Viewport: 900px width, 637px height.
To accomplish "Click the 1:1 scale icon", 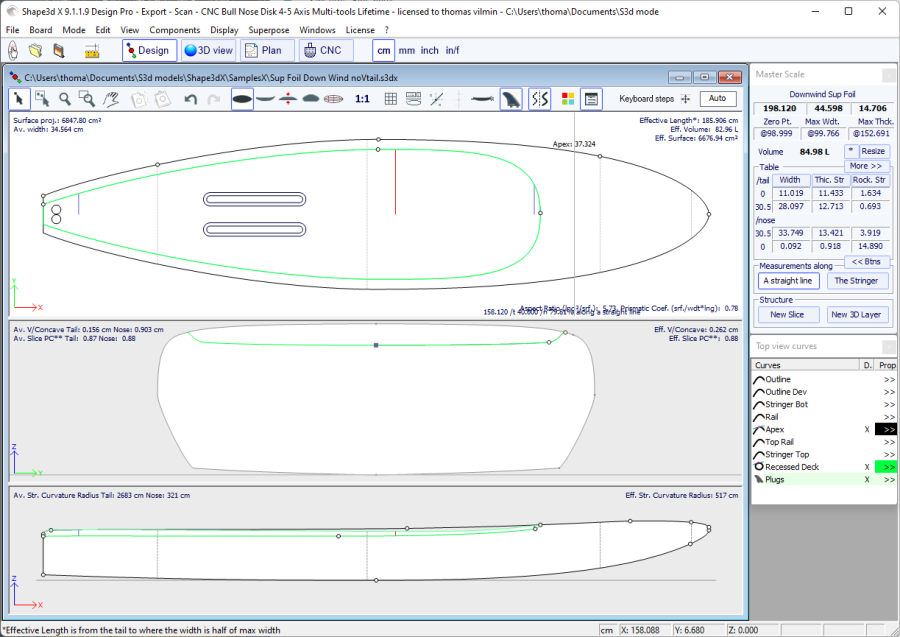I will pyautogui.click(x=362, y=99).
